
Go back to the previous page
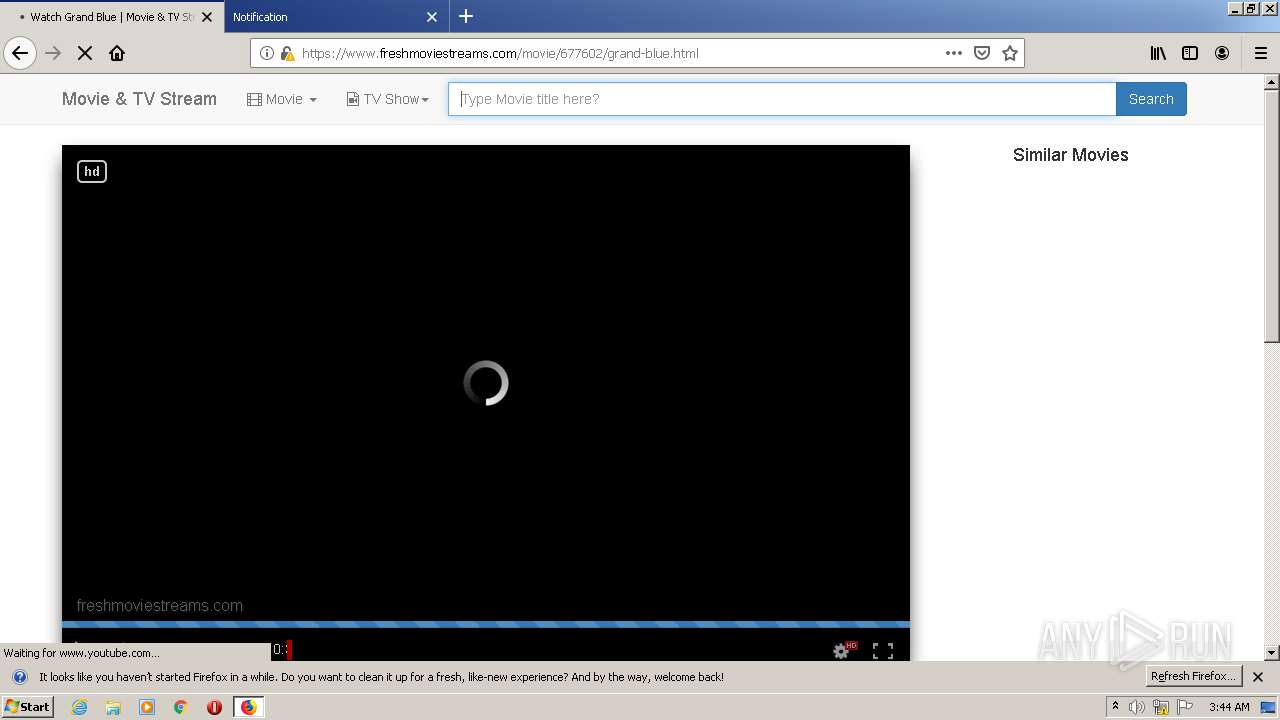20,53
